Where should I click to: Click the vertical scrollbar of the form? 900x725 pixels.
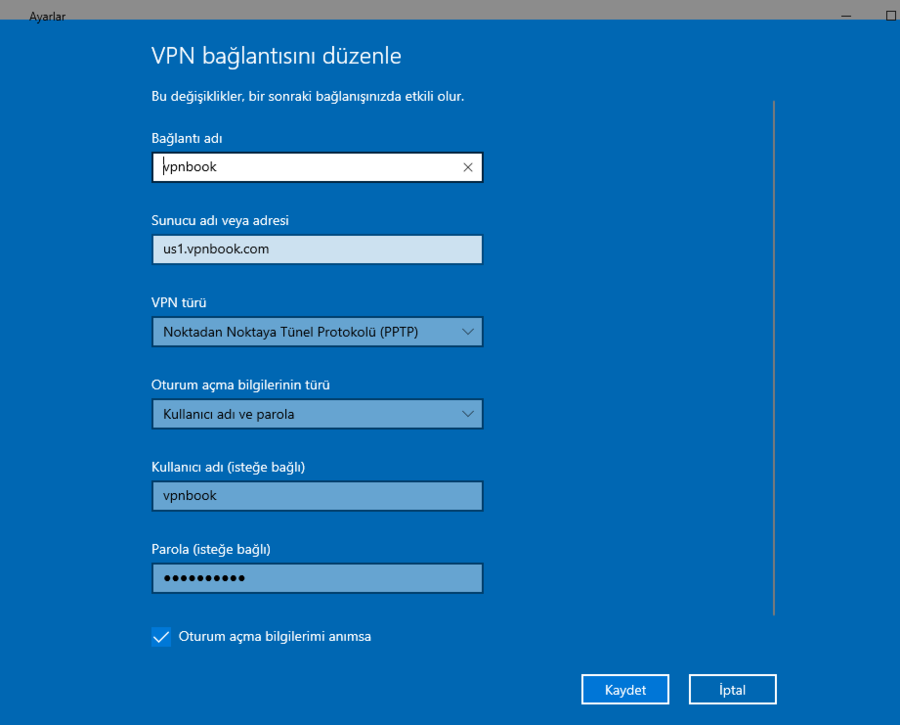[774, 358]
